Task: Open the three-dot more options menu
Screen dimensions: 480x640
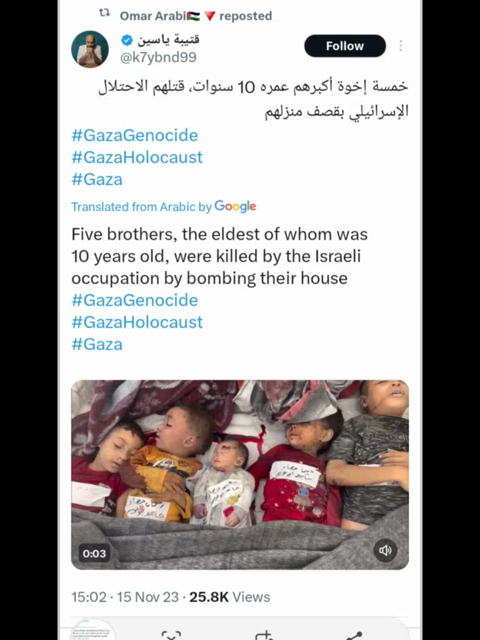Action: coord(401,46)
